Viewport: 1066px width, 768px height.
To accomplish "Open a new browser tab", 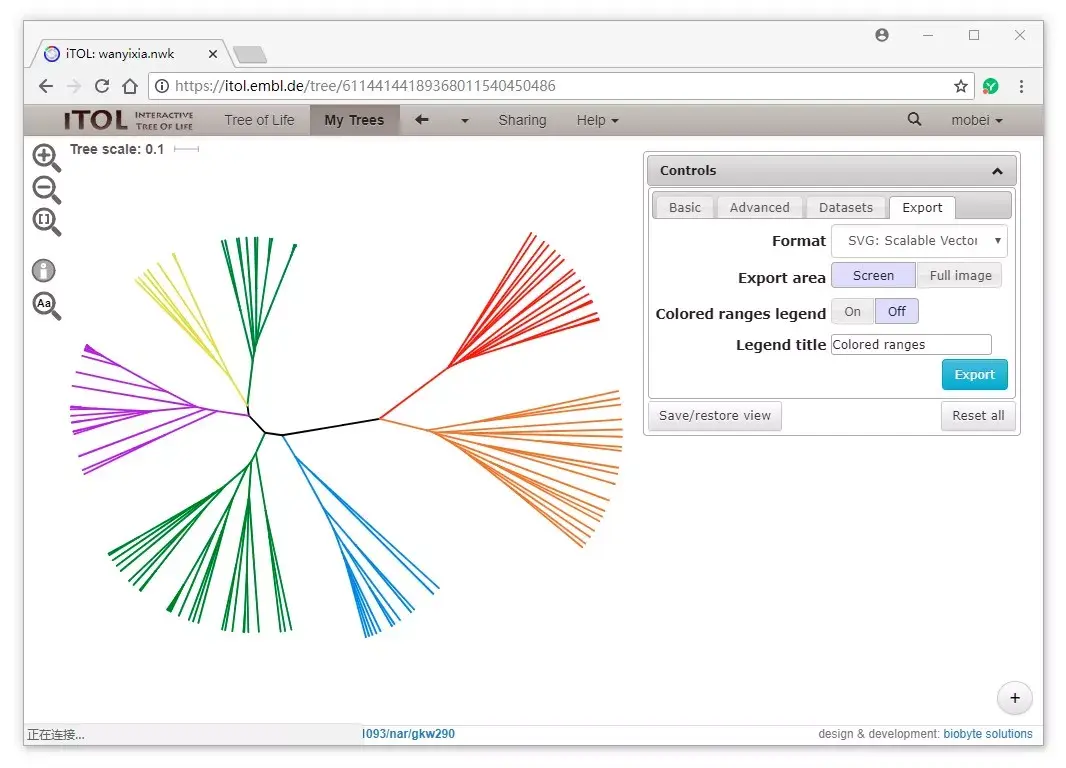I will pos(250,54).
